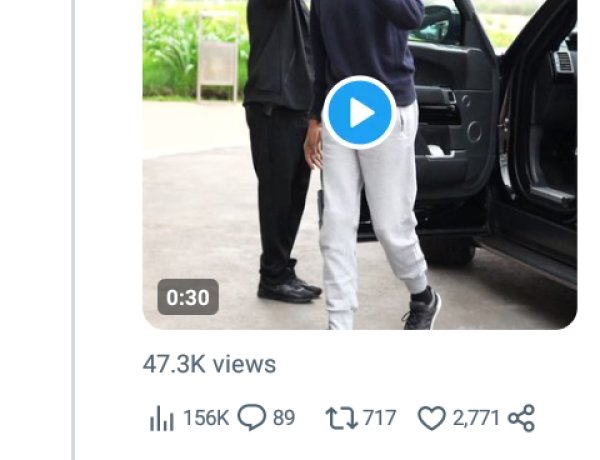Open tweet analytics bar chart icon
Image resolution: width=600 pixels, height=460 pixels.
click(x=161, y=419)
